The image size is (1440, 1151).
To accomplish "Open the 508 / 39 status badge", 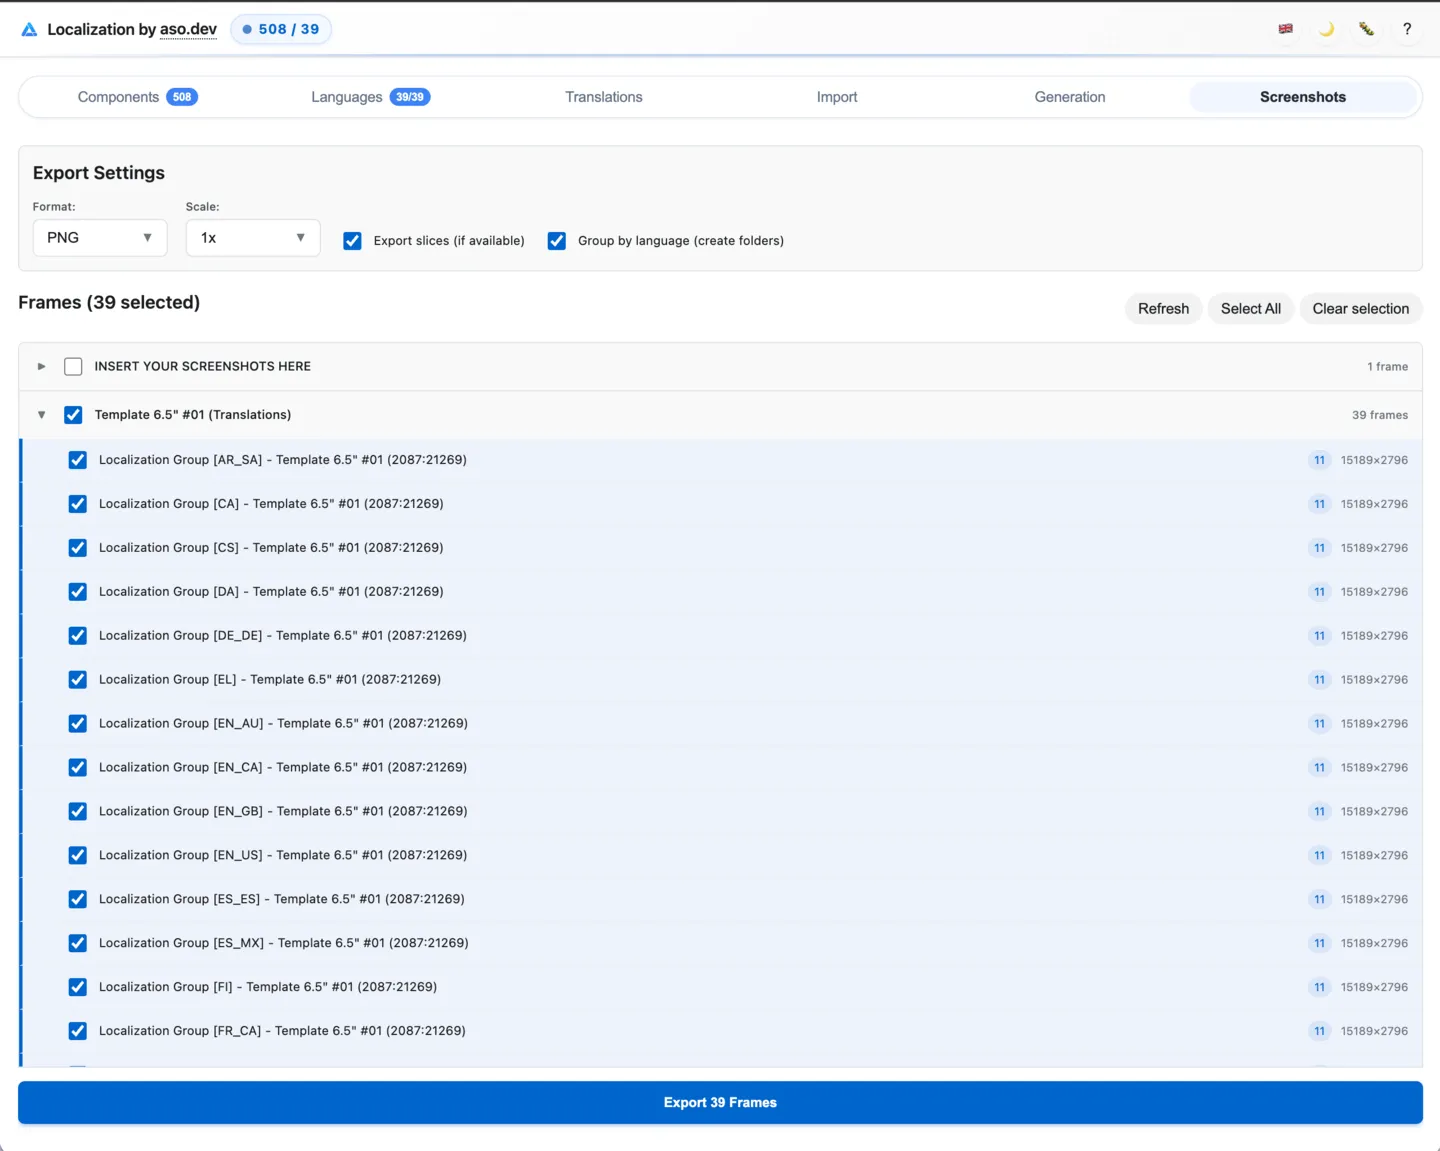I will pyautogui.click(x=281, y=29).
